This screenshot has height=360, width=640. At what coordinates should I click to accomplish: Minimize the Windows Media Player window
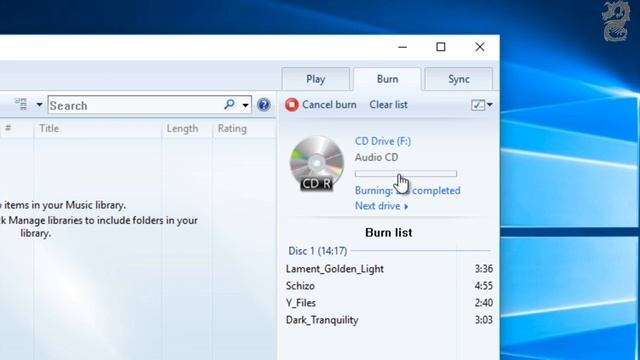pos(402,47)
